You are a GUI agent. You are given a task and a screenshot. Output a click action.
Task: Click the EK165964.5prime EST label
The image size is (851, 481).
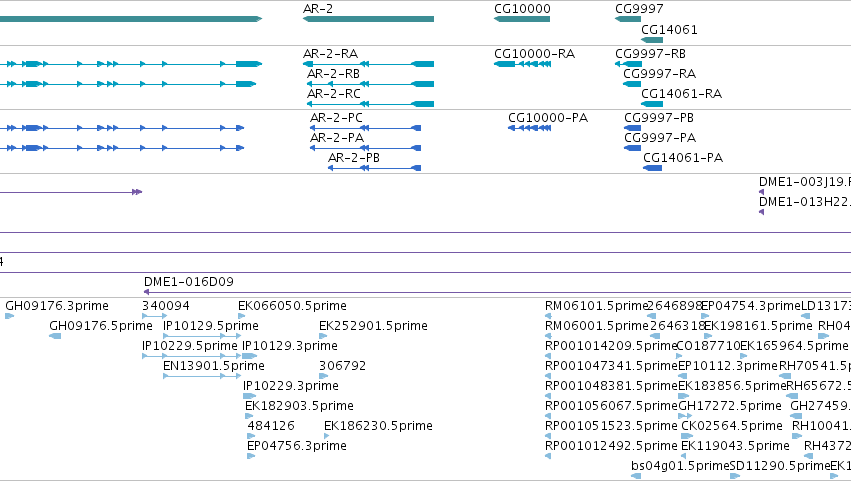click(794, 346)
